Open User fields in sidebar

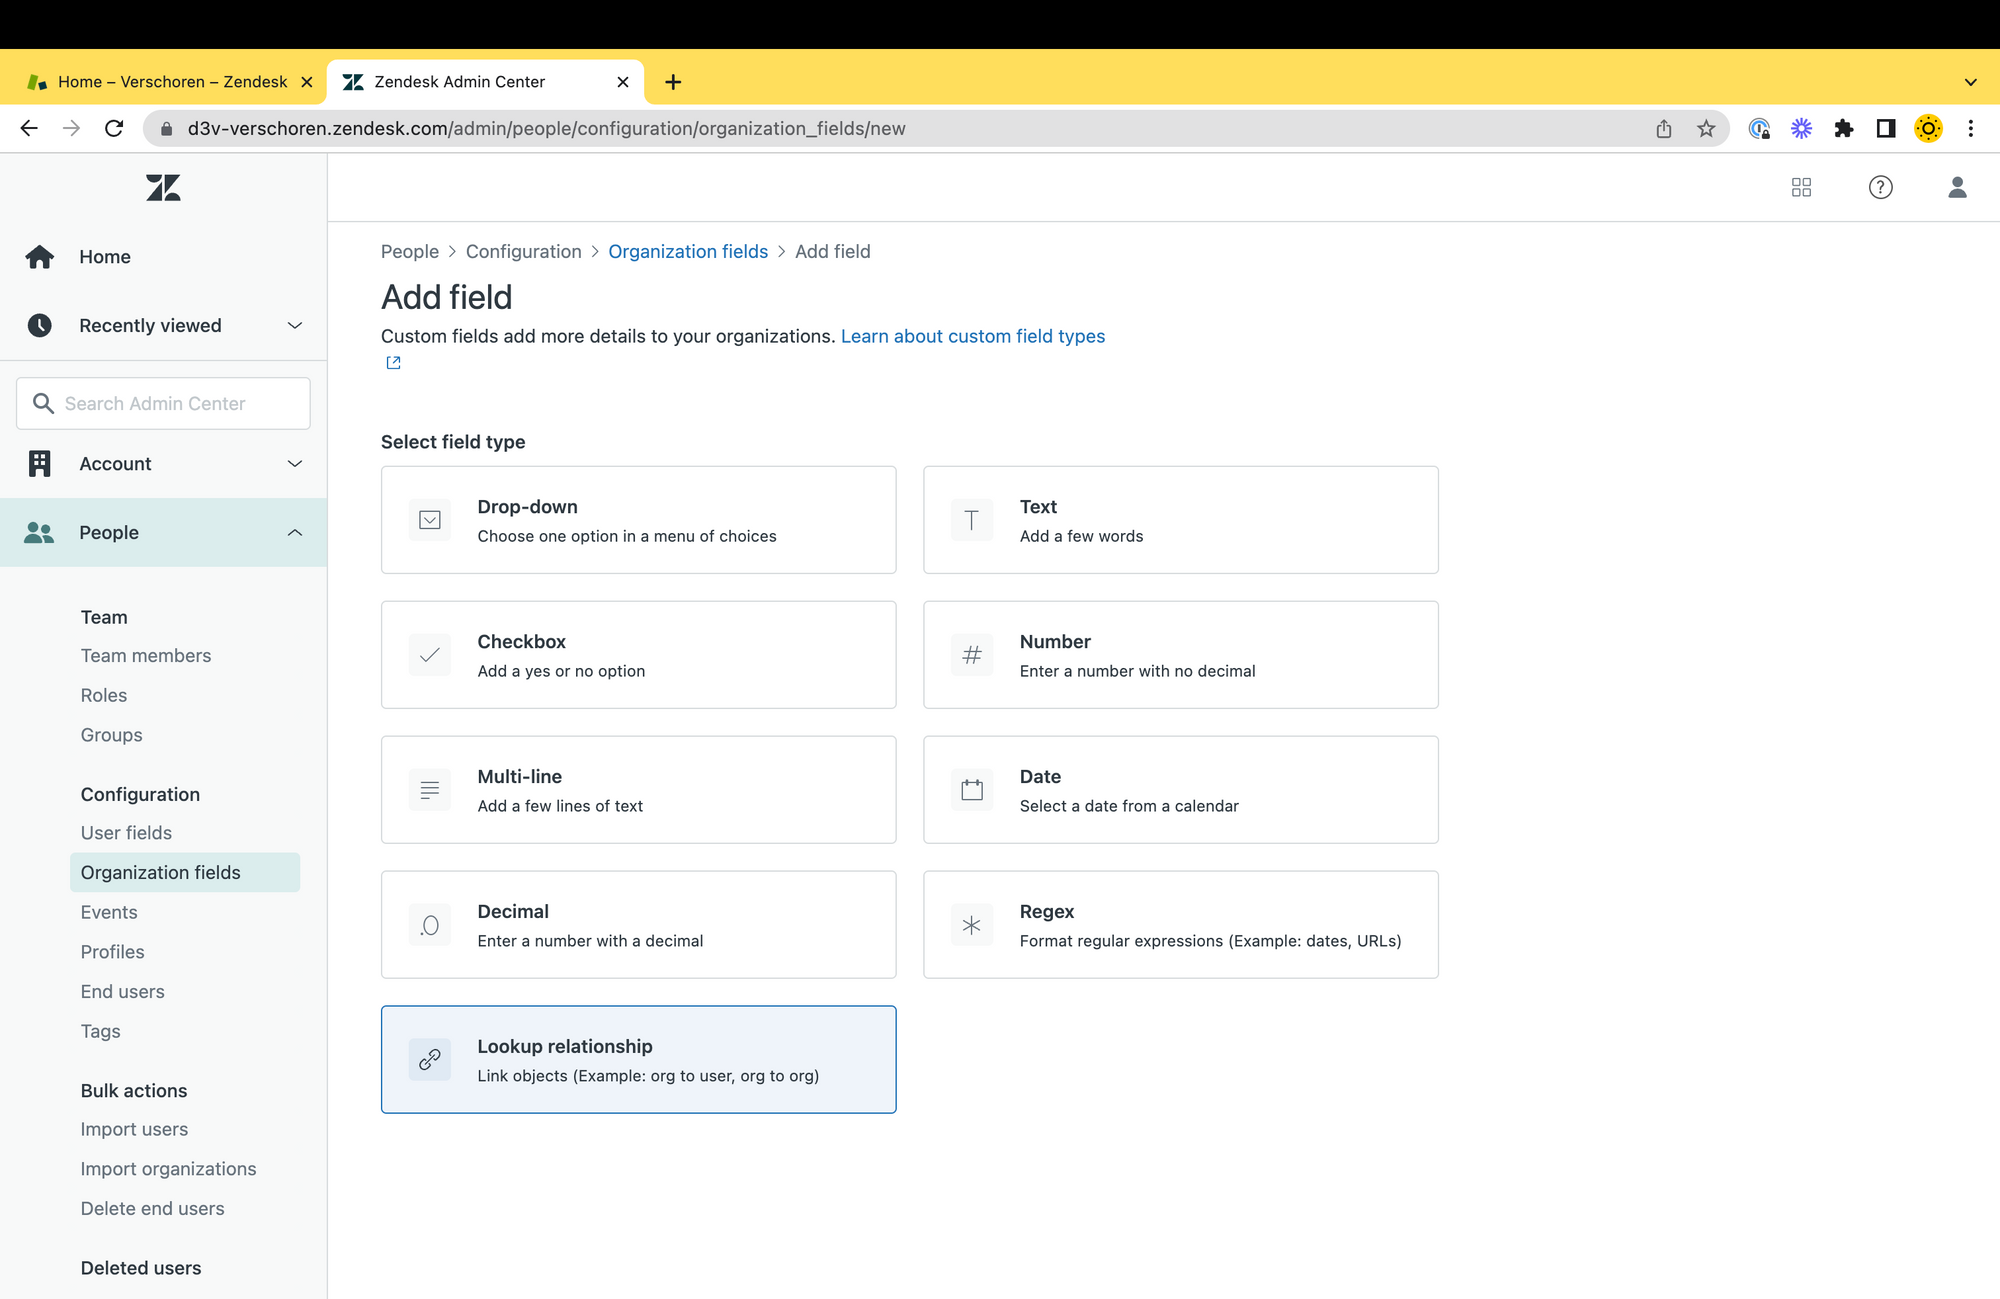tap(126, 833)
